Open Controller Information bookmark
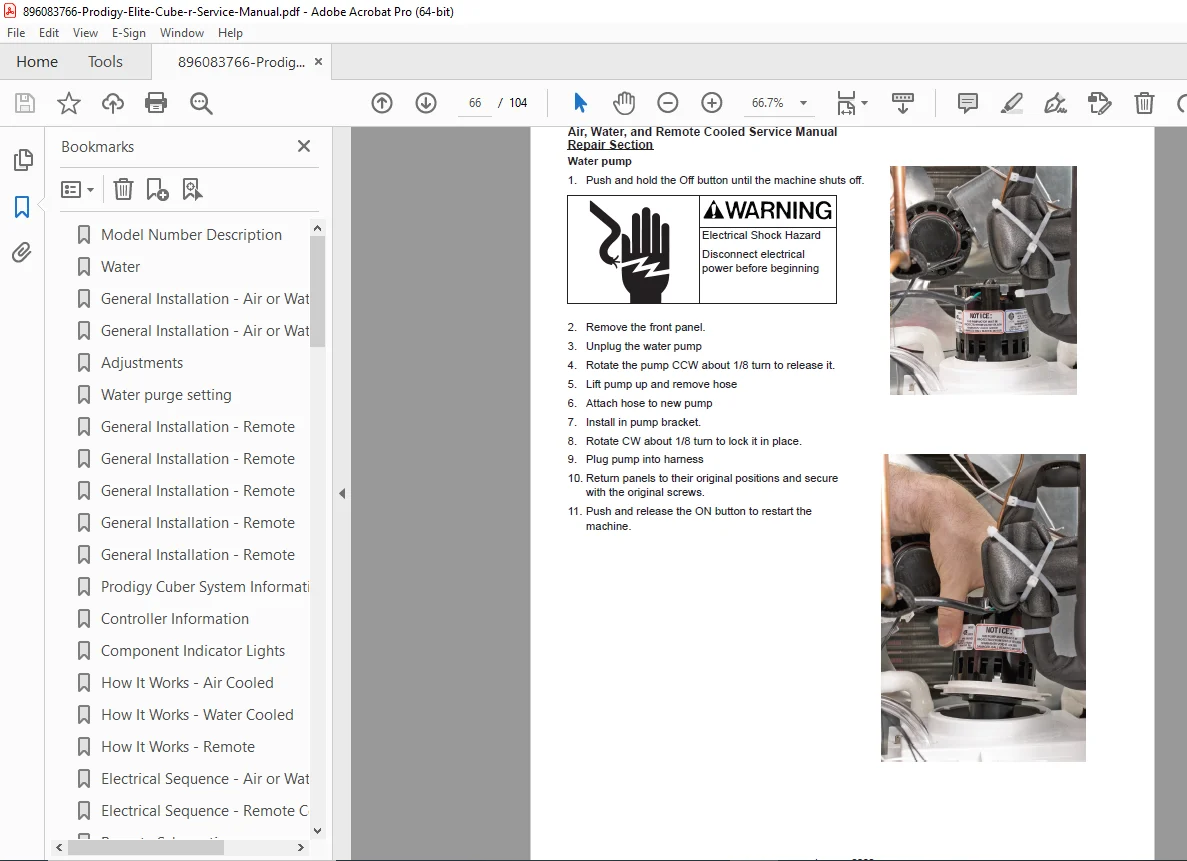Image resolution: width=1187 pixels, height=861 pixels. click(x=175, y=619)
